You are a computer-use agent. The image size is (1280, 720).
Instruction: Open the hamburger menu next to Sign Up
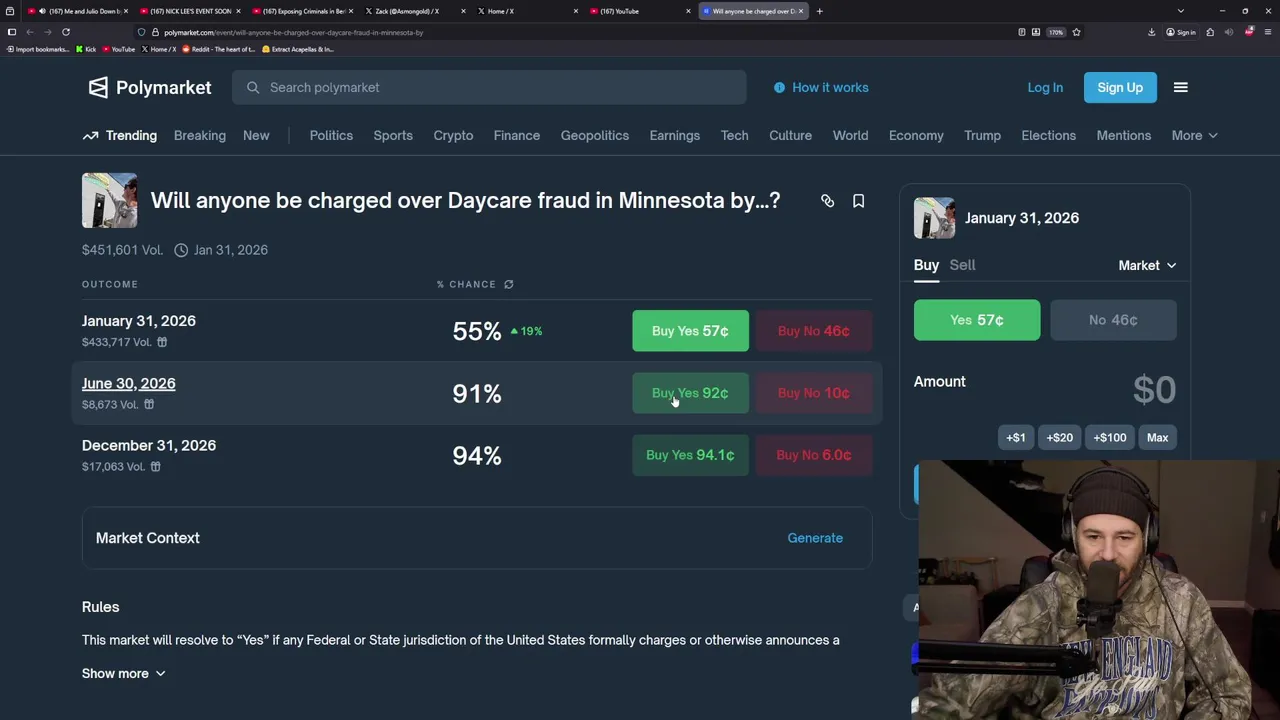click(1180, 87)
